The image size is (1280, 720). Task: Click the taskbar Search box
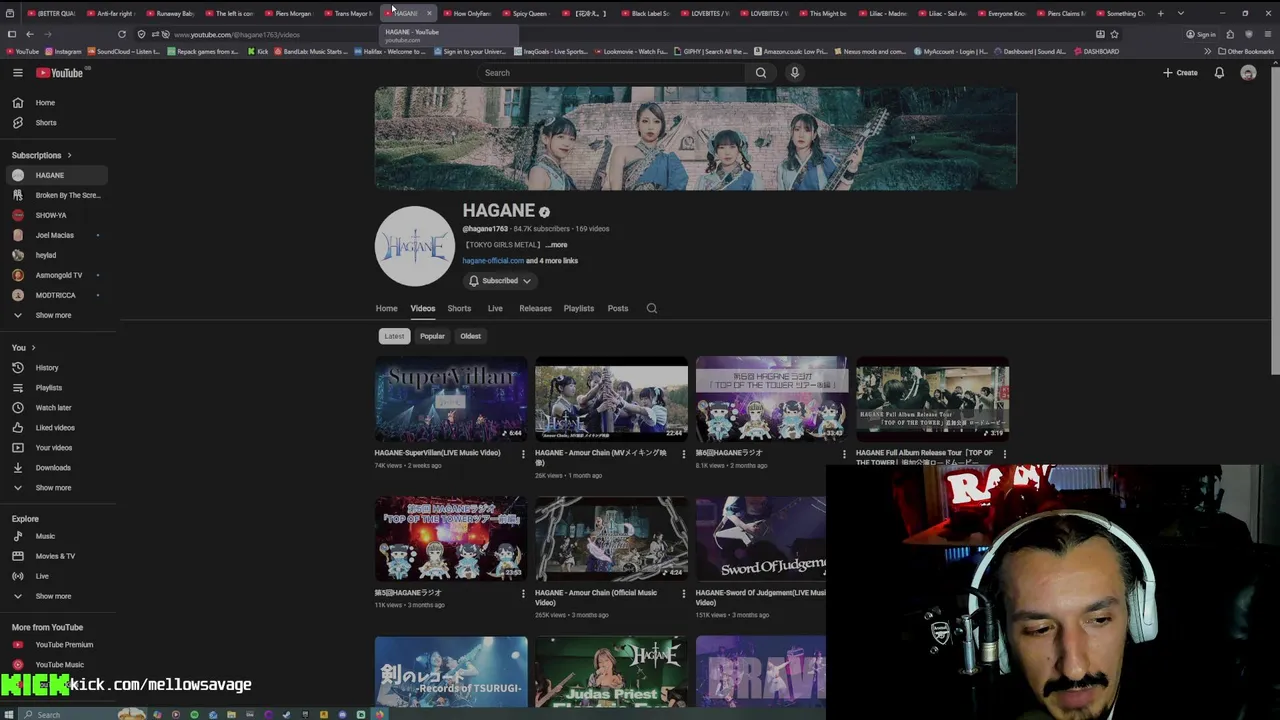70,714
